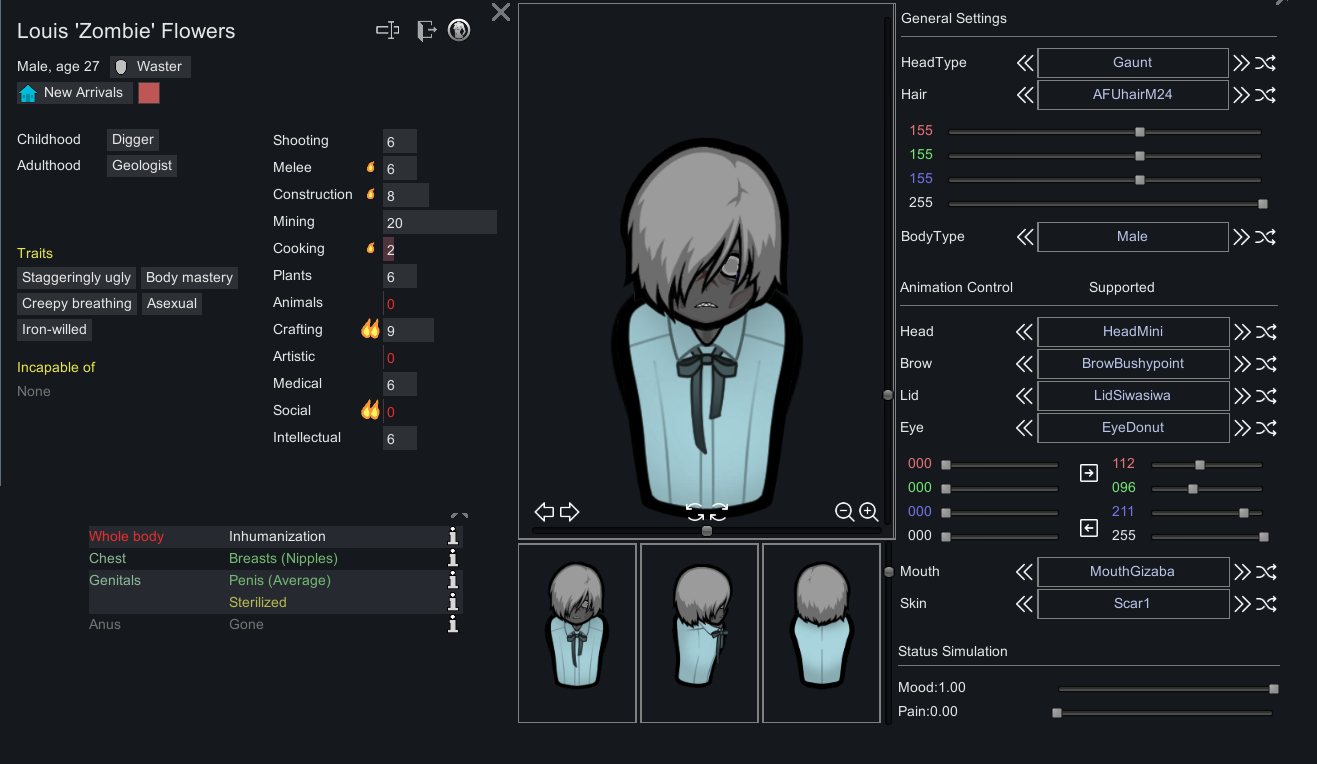Image resolution: width=1317 pixels, height=764 pixels.
Task: Click the Body mastery trait
Action: coord(189,278)
